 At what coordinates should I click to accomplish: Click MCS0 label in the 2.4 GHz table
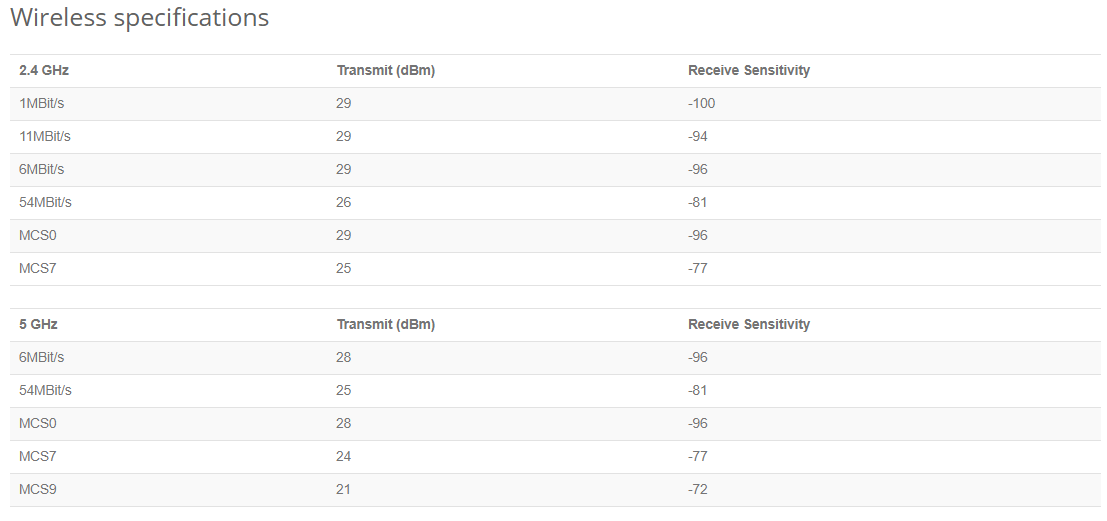tap(38, 236)
